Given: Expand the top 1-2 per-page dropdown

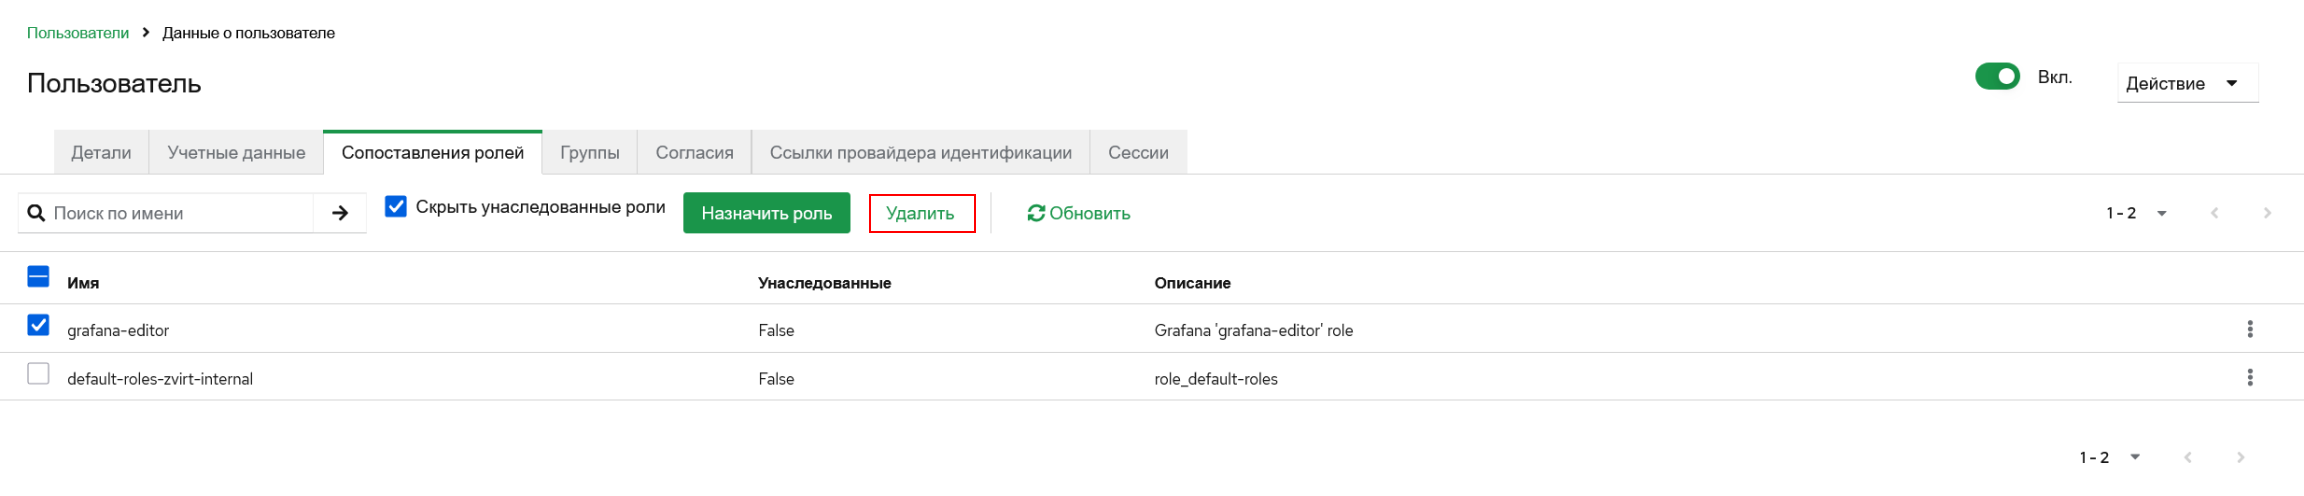Looking at the screenshot, I should click(2136, 213).
